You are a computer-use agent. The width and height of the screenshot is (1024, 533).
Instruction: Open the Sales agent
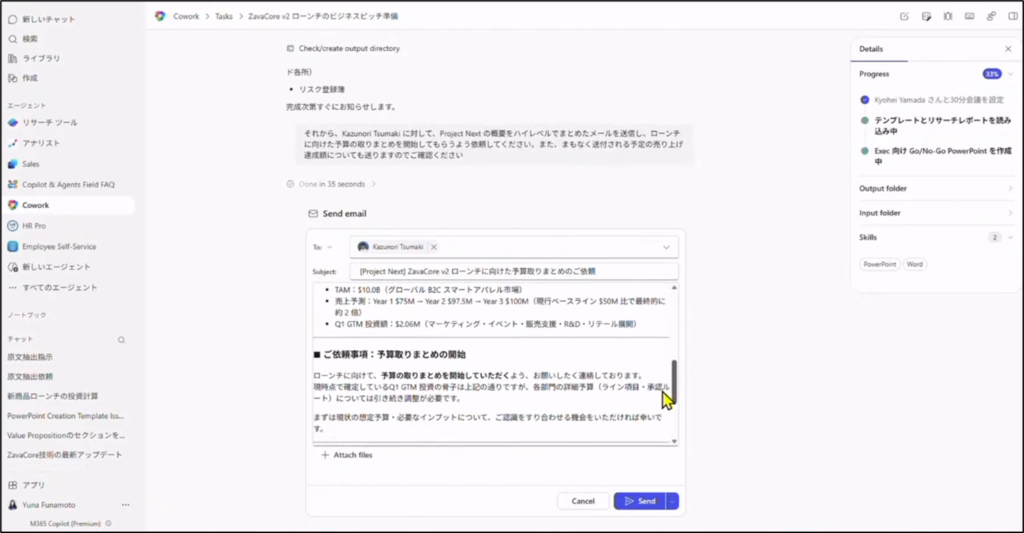[32, 164]
